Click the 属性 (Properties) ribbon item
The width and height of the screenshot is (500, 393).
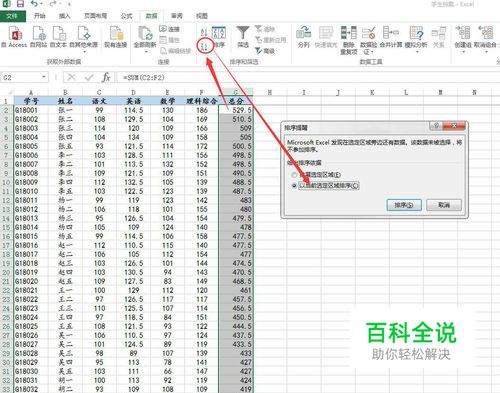[x=170, y=40]
